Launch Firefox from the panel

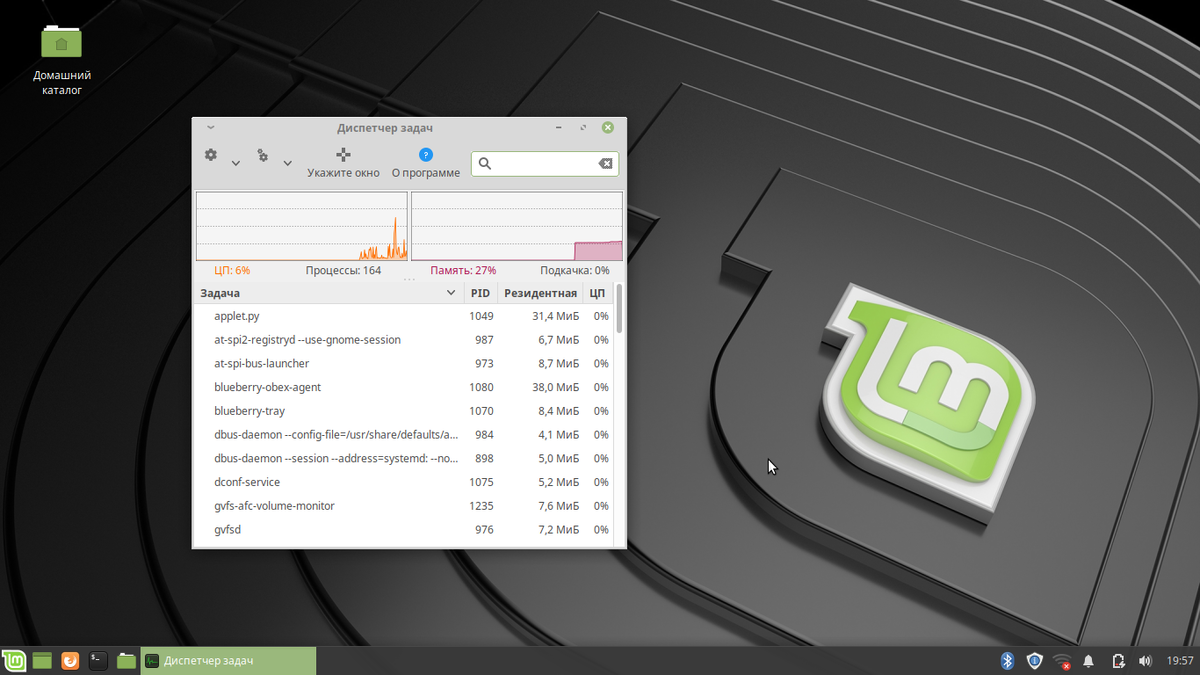click(x=69, y=660)
